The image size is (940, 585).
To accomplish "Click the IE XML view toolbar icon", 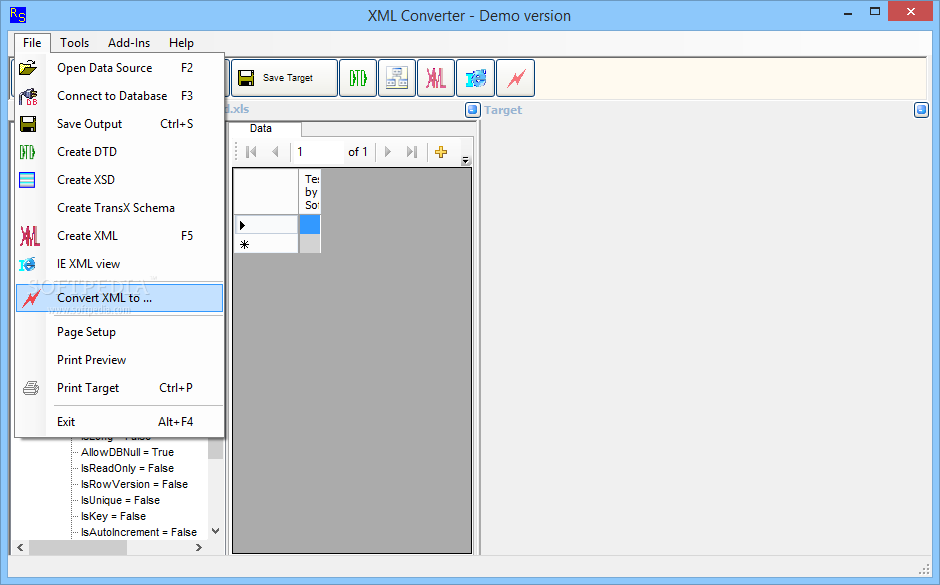I will [475, 78].
